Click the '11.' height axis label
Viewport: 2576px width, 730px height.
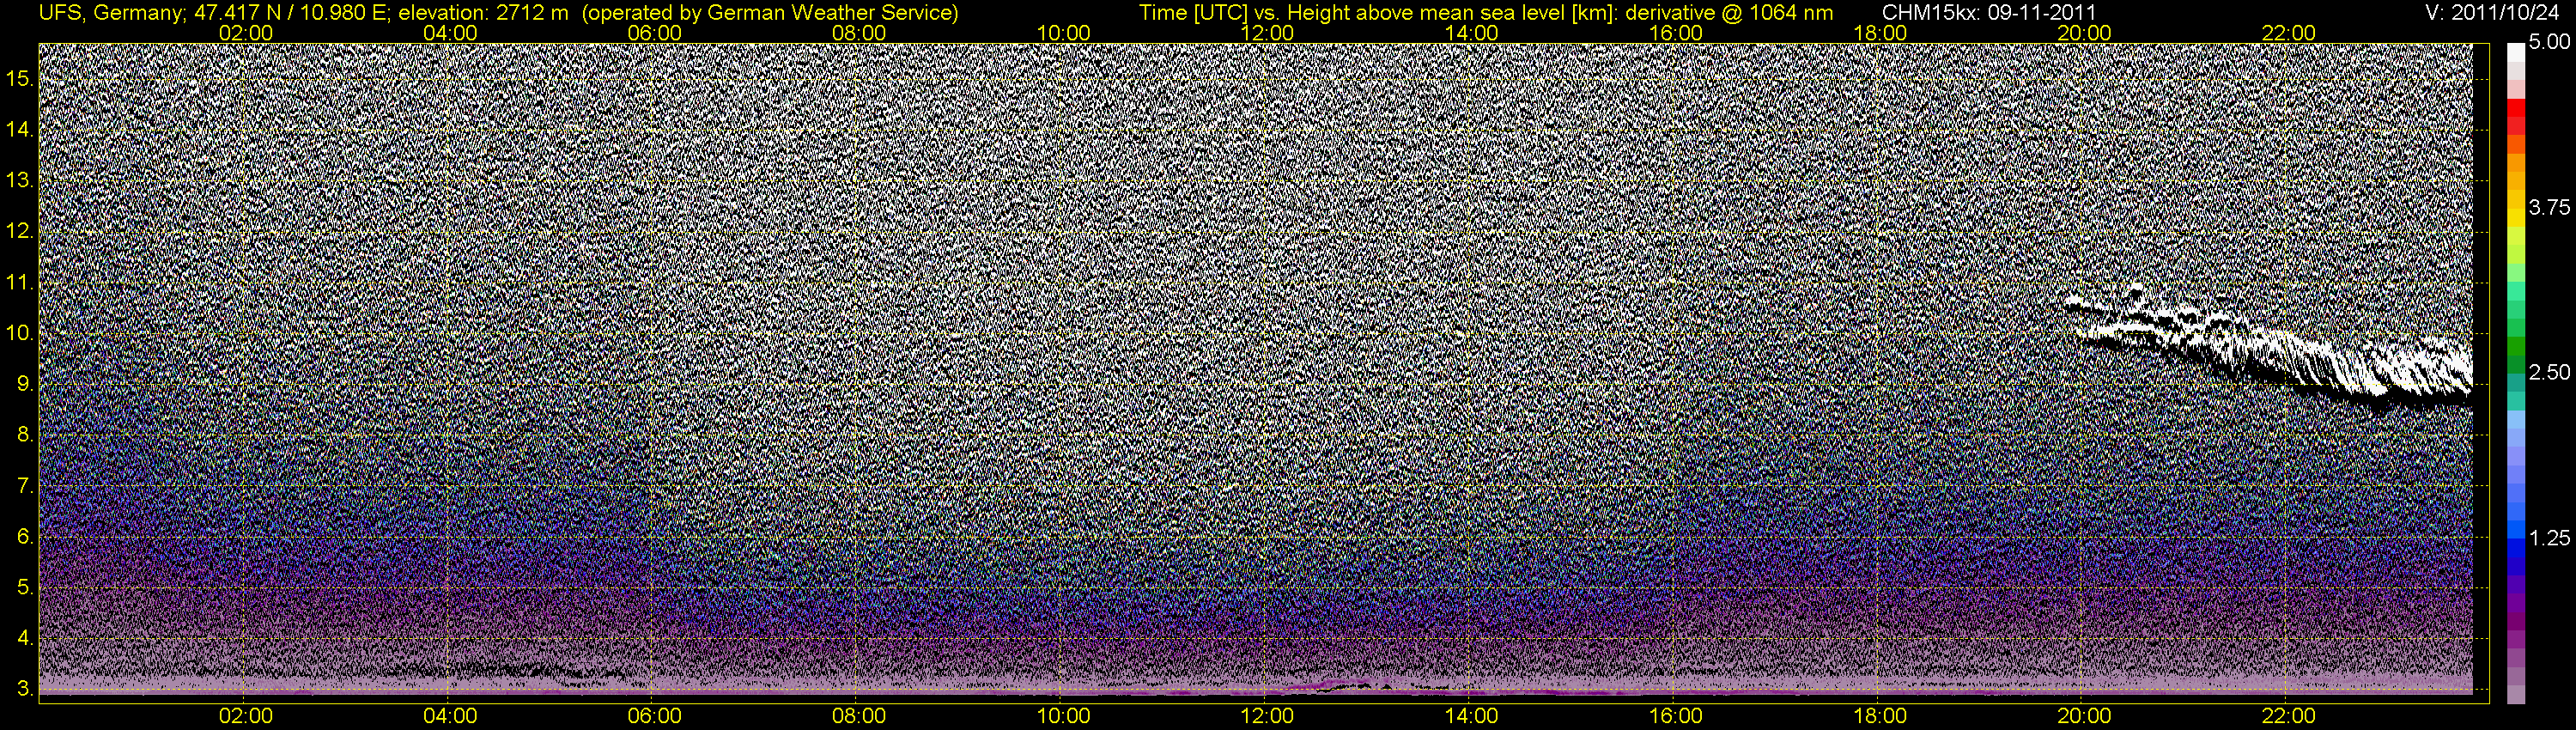(20, 283)
